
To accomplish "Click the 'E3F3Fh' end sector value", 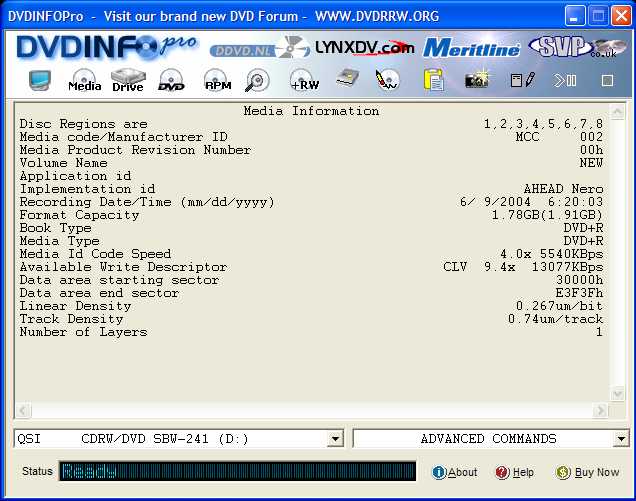I will pos(579,293).
